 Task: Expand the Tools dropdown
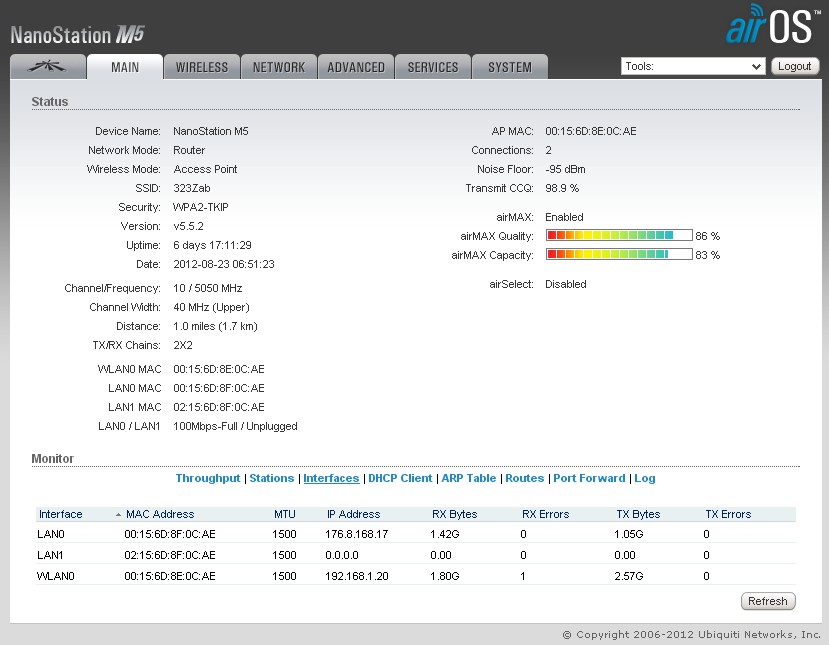(x=693, y=66)
